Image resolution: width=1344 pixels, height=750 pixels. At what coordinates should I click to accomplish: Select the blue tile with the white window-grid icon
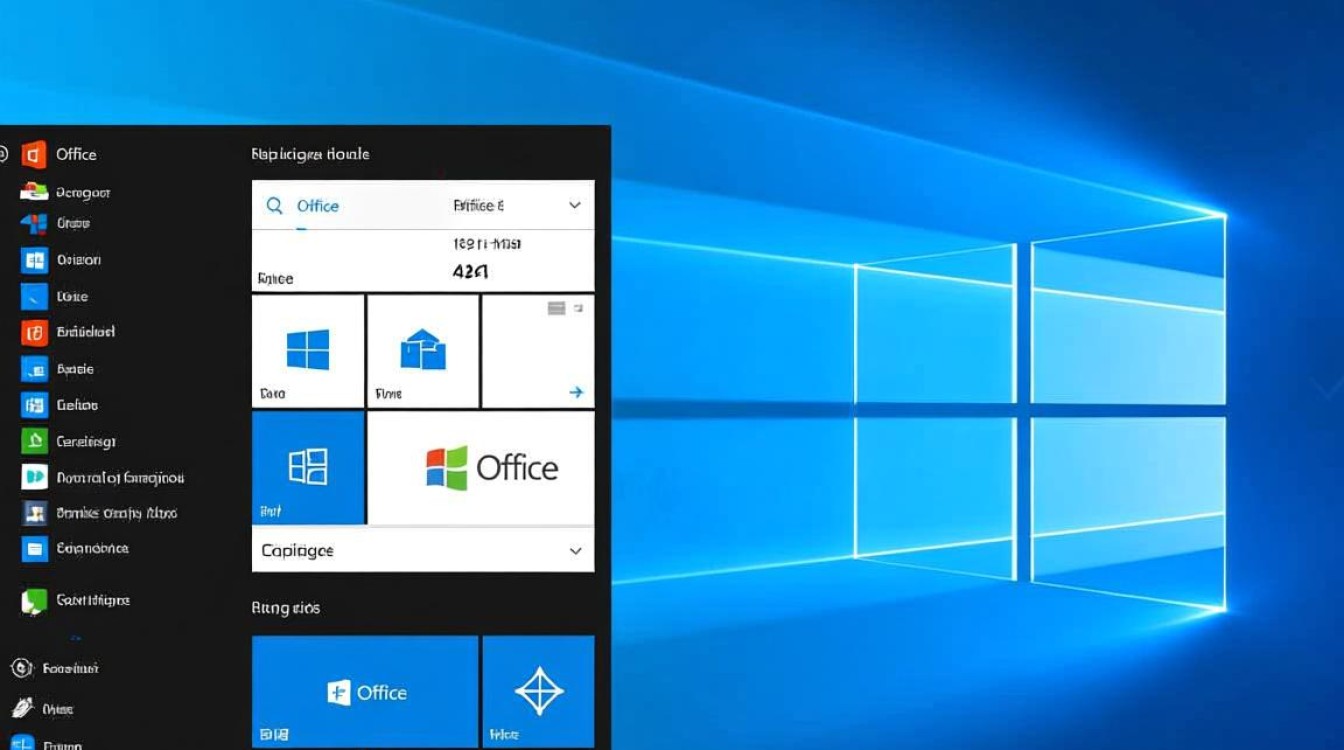(x=307, y=466)
